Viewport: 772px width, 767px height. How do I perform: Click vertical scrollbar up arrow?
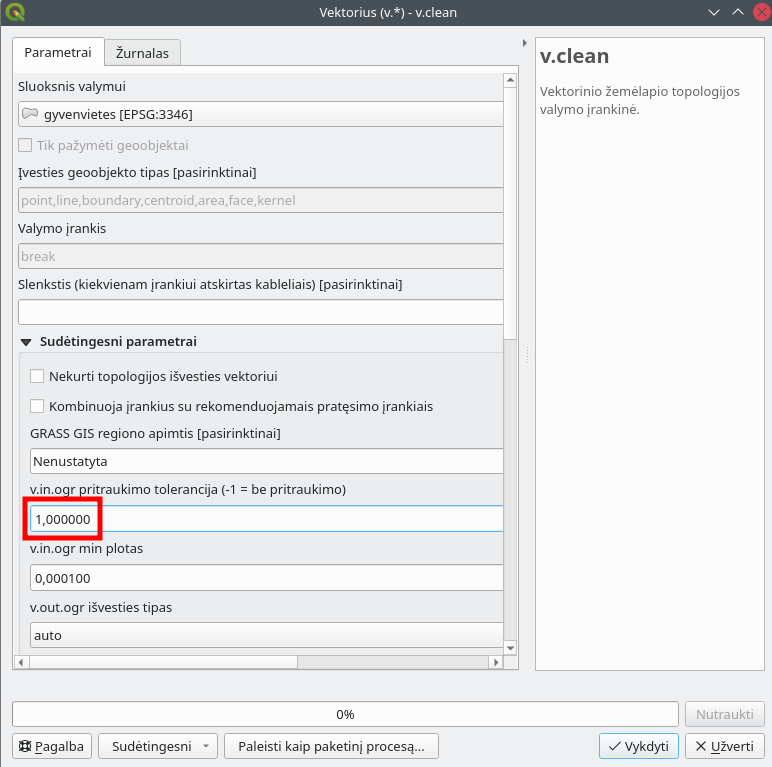click(510, 80)
